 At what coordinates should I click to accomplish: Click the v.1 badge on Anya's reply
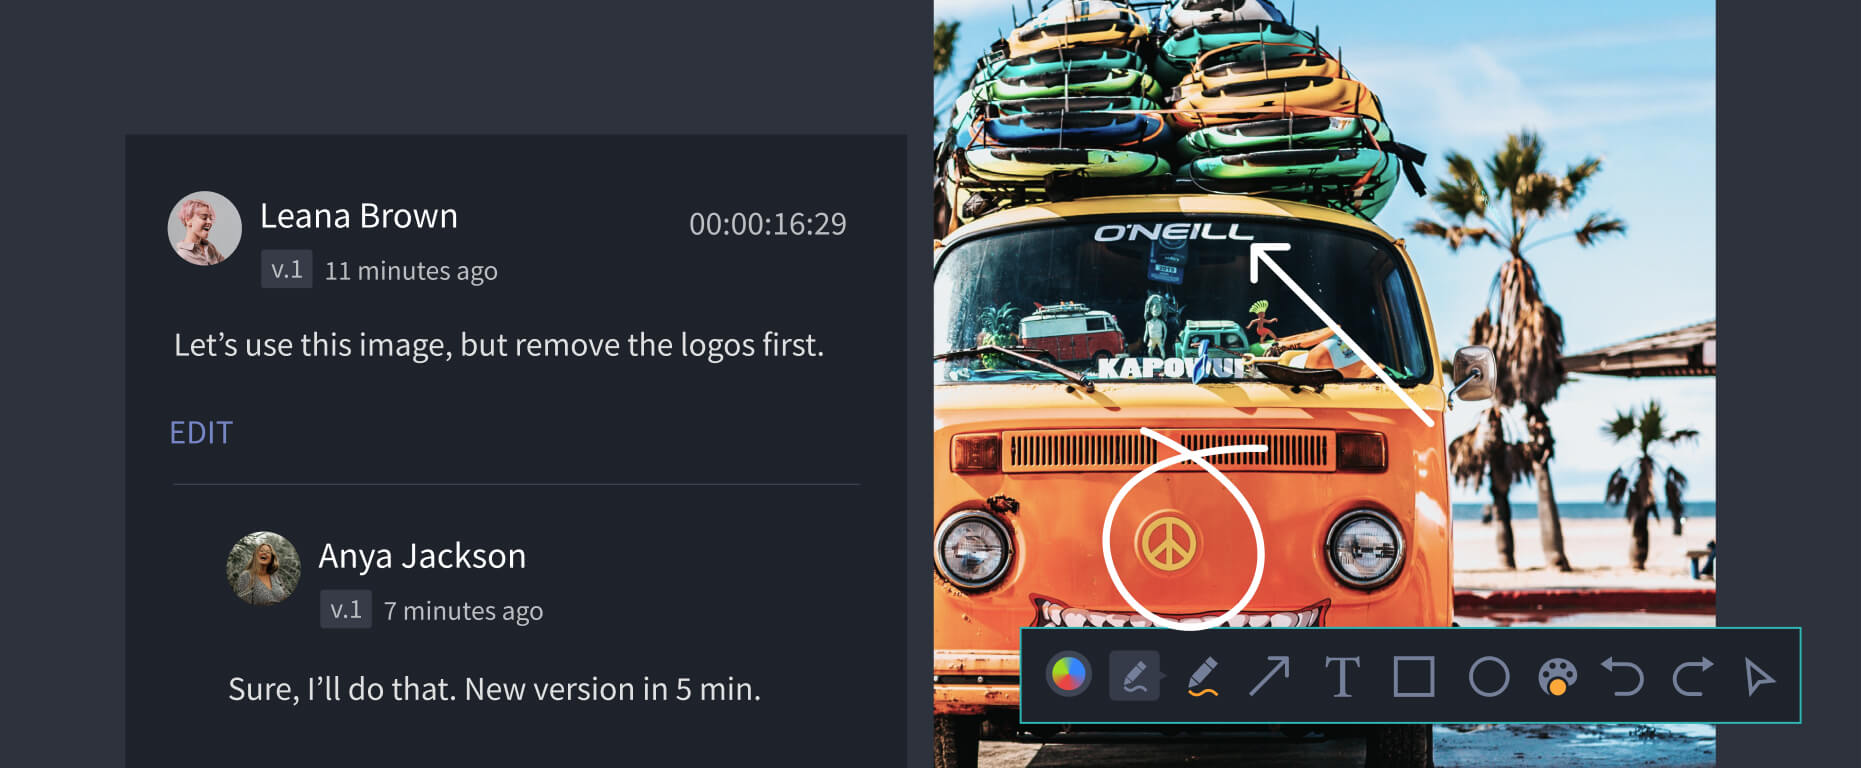[x=346, y=609]
